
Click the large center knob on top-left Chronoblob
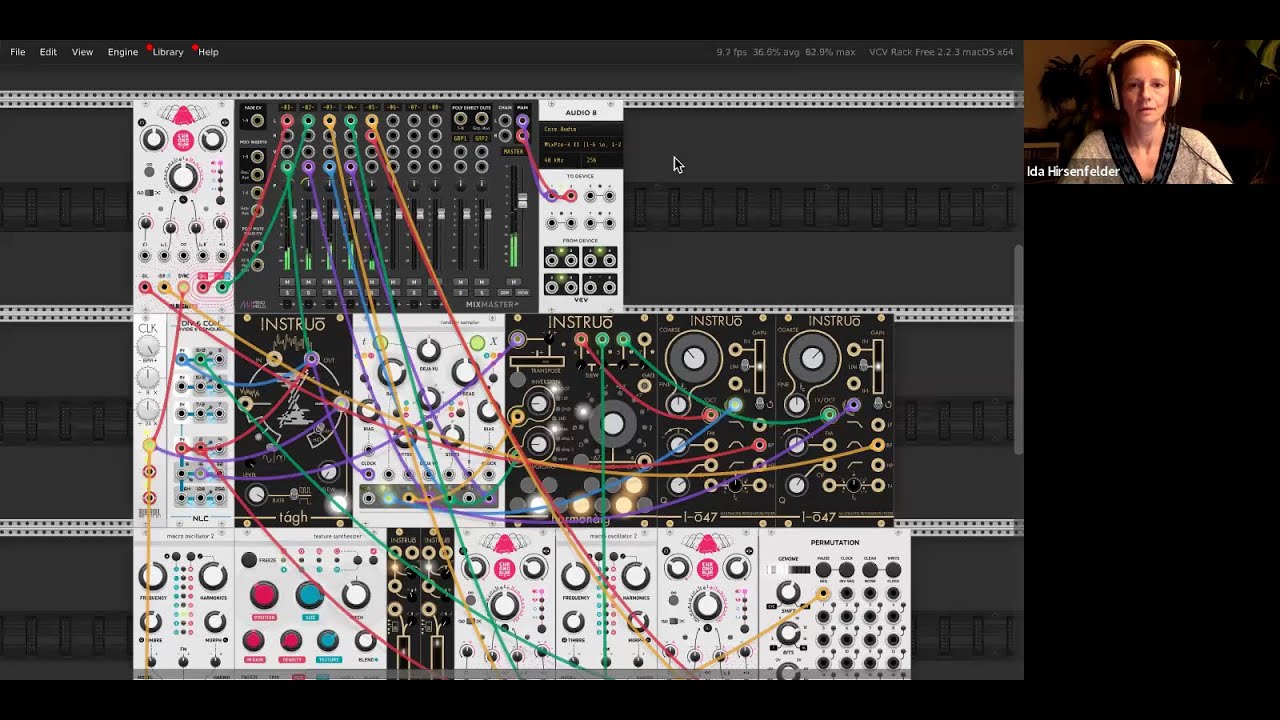coord(183,178)
